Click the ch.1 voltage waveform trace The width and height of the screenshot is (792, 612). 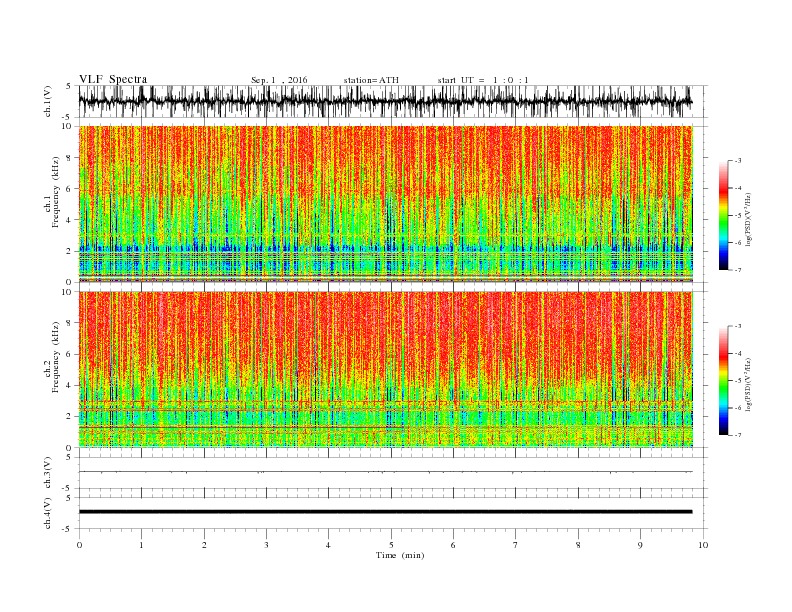point(385,101)
